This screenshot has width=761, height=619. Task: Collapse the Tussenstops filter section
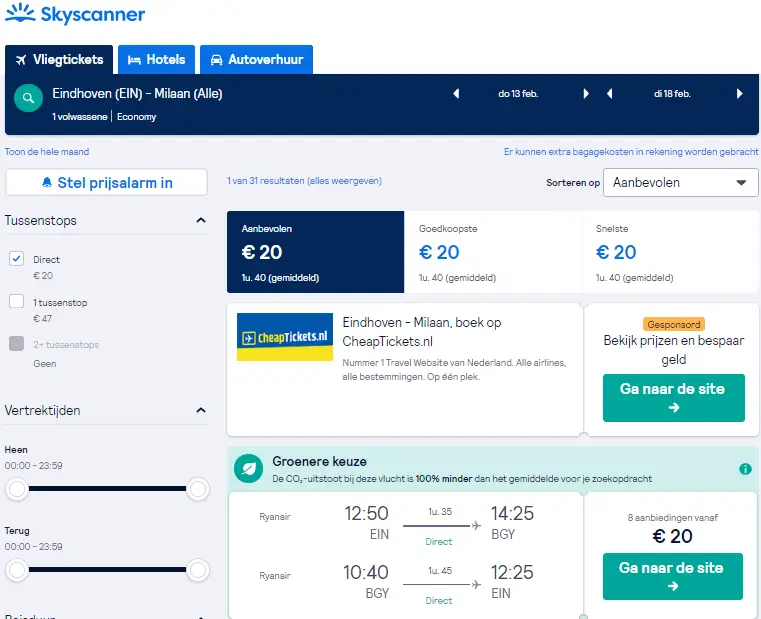click(201, 220)
